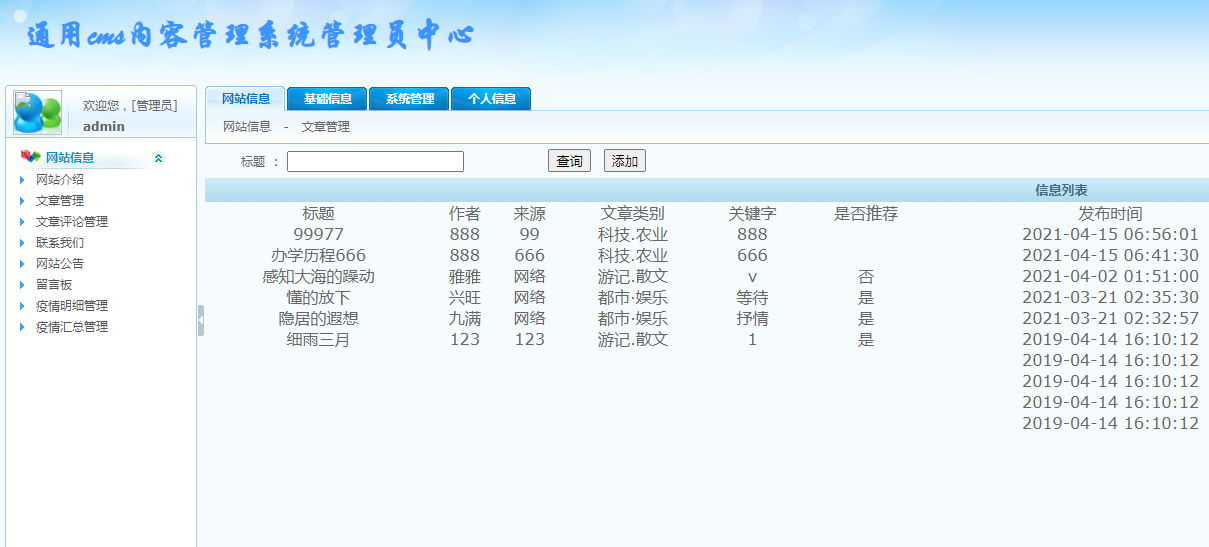Click publish time 2021-04-02 01:51:00
Viewport: 1209px width, 547px height.
(x=1110, y=277)
